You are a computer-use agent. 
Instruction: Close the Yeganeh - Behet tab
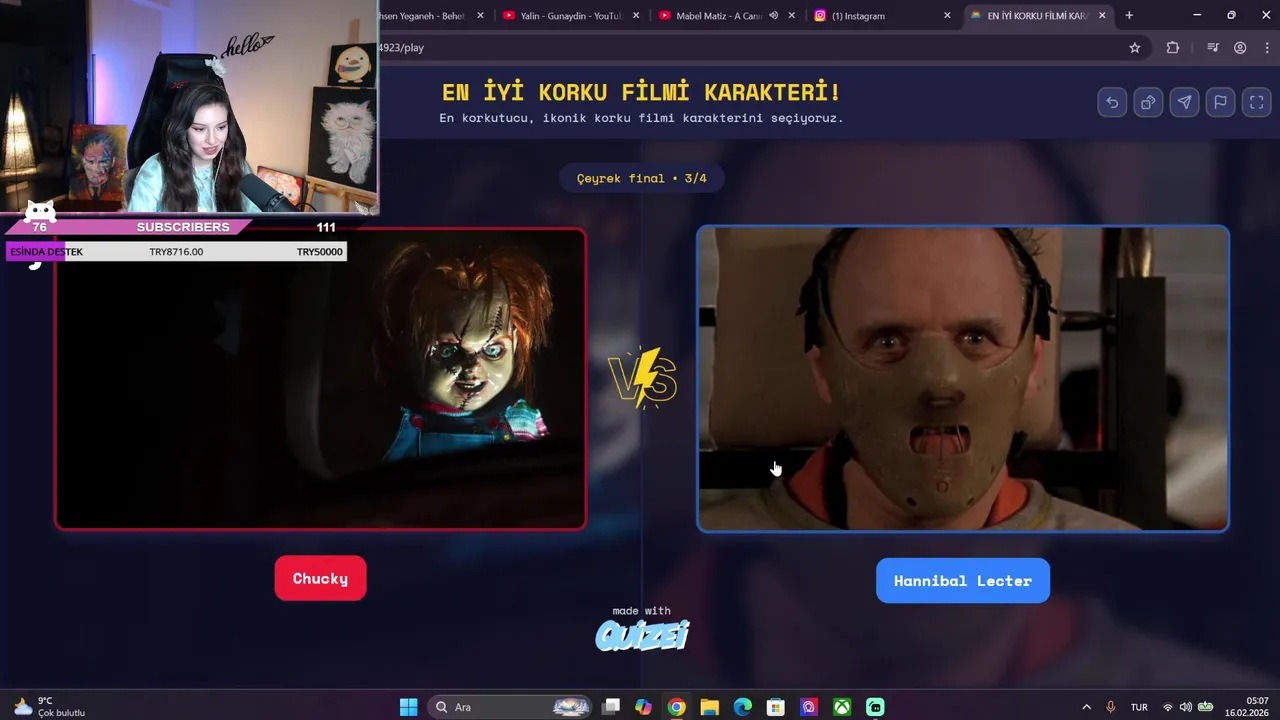(480, 15)
